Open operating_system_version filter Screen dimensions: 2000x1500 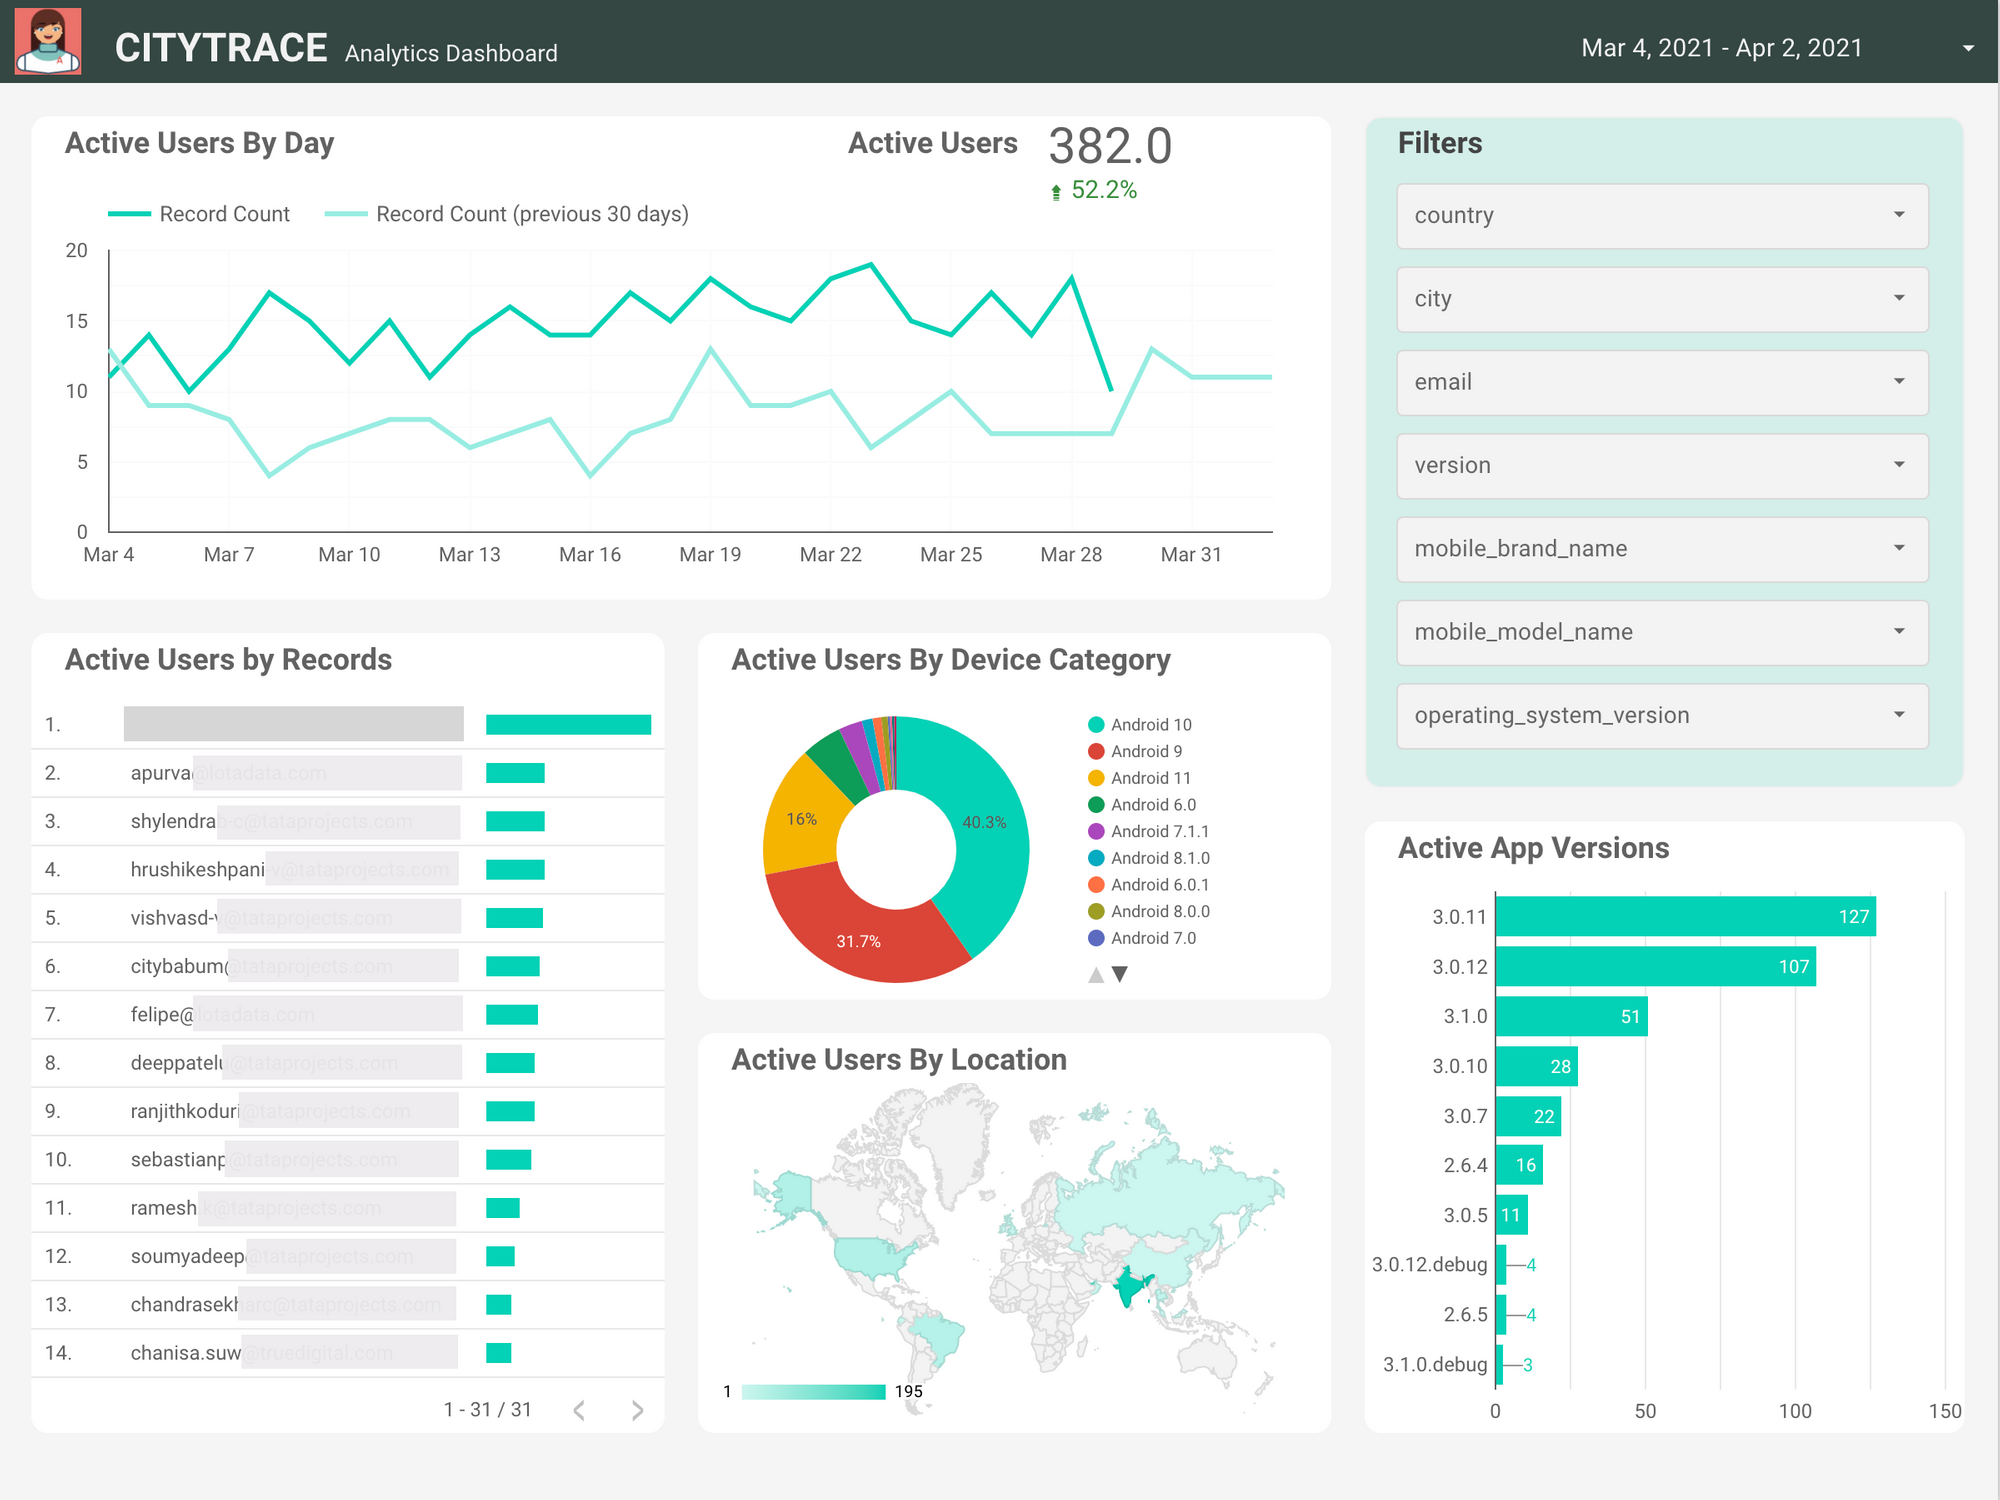pos(1662,716)
